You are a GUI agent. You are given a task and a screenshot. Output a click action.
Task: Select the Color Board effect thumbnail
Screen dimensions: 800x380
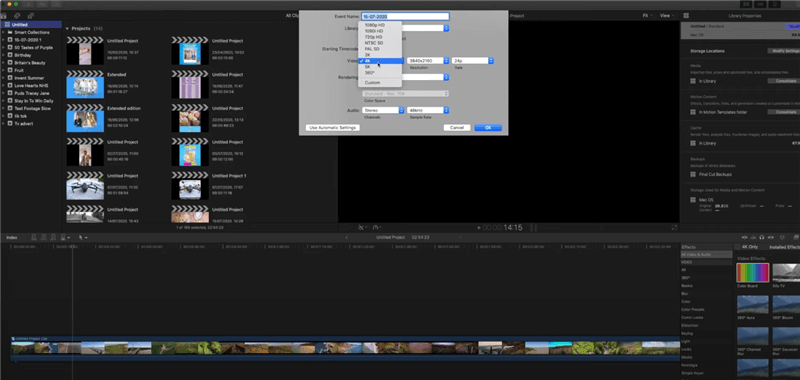(x=753, y=272)
